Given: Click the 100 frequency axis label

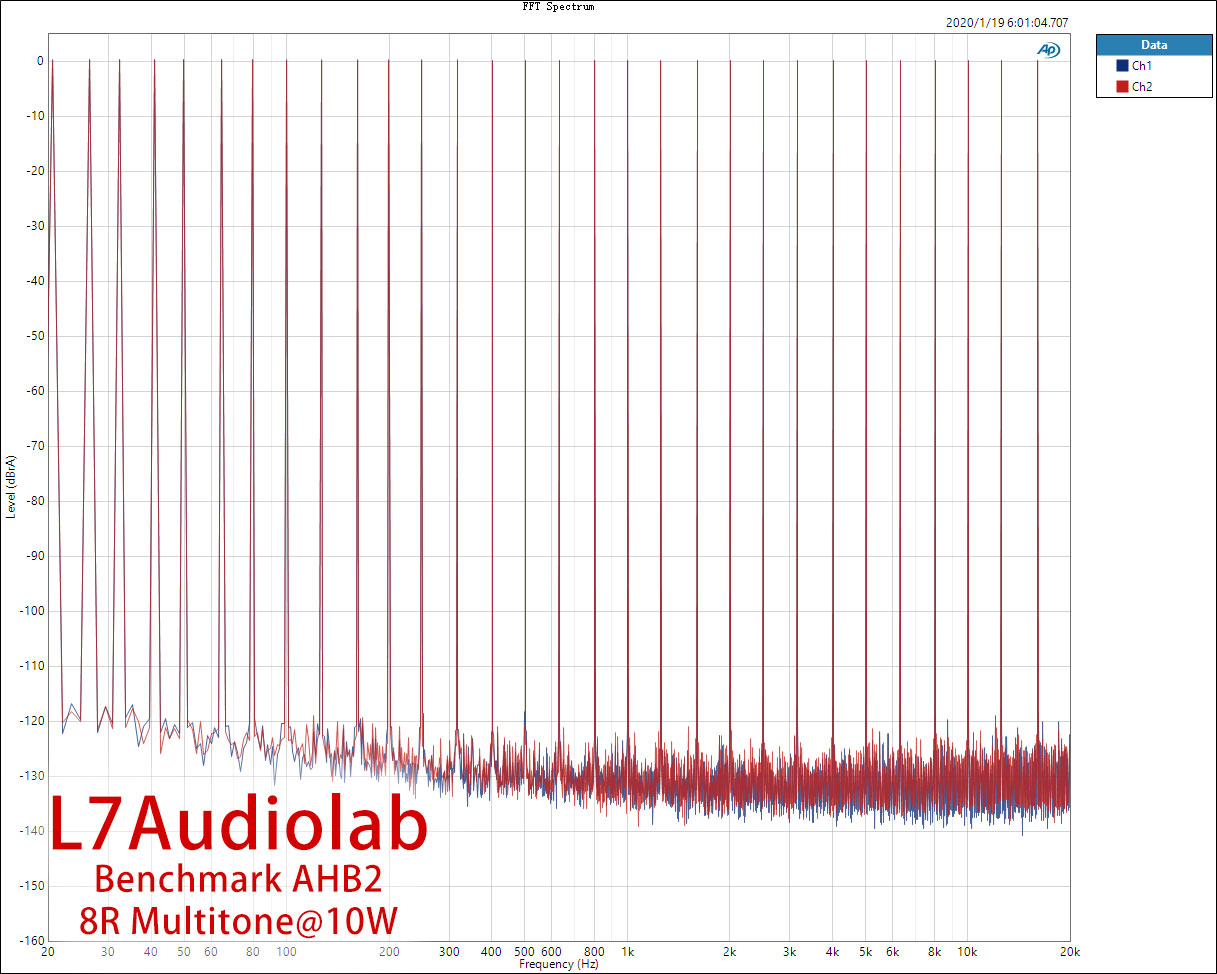Looking at the screenshot, I should (286, 952).
